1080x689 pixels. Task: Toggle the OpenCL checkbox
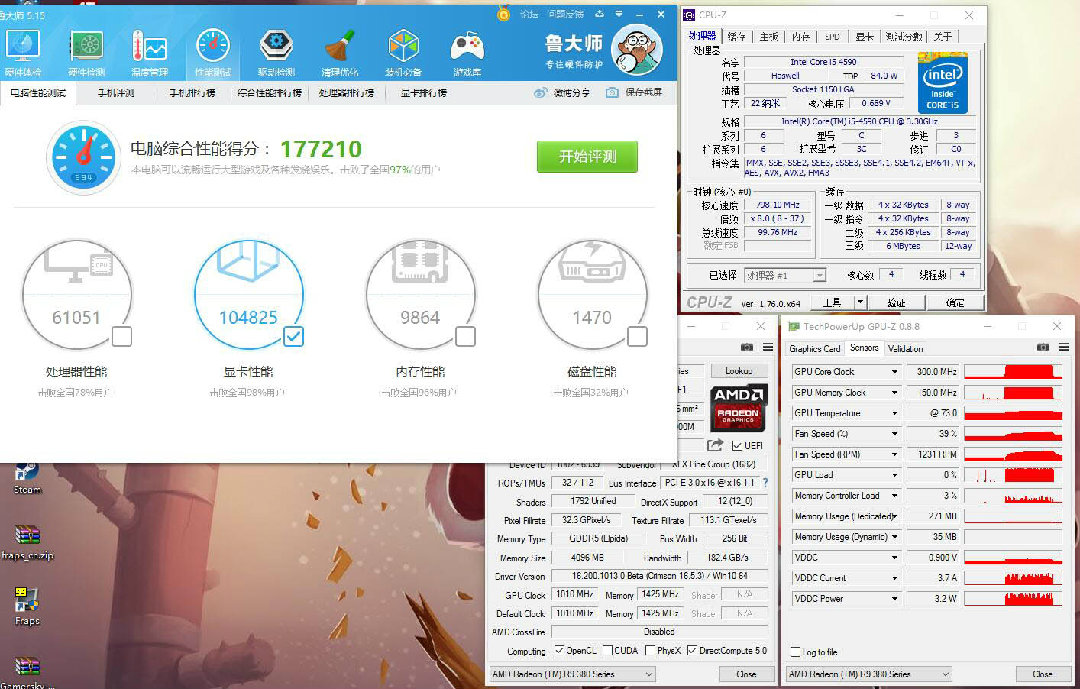[559, 650]
